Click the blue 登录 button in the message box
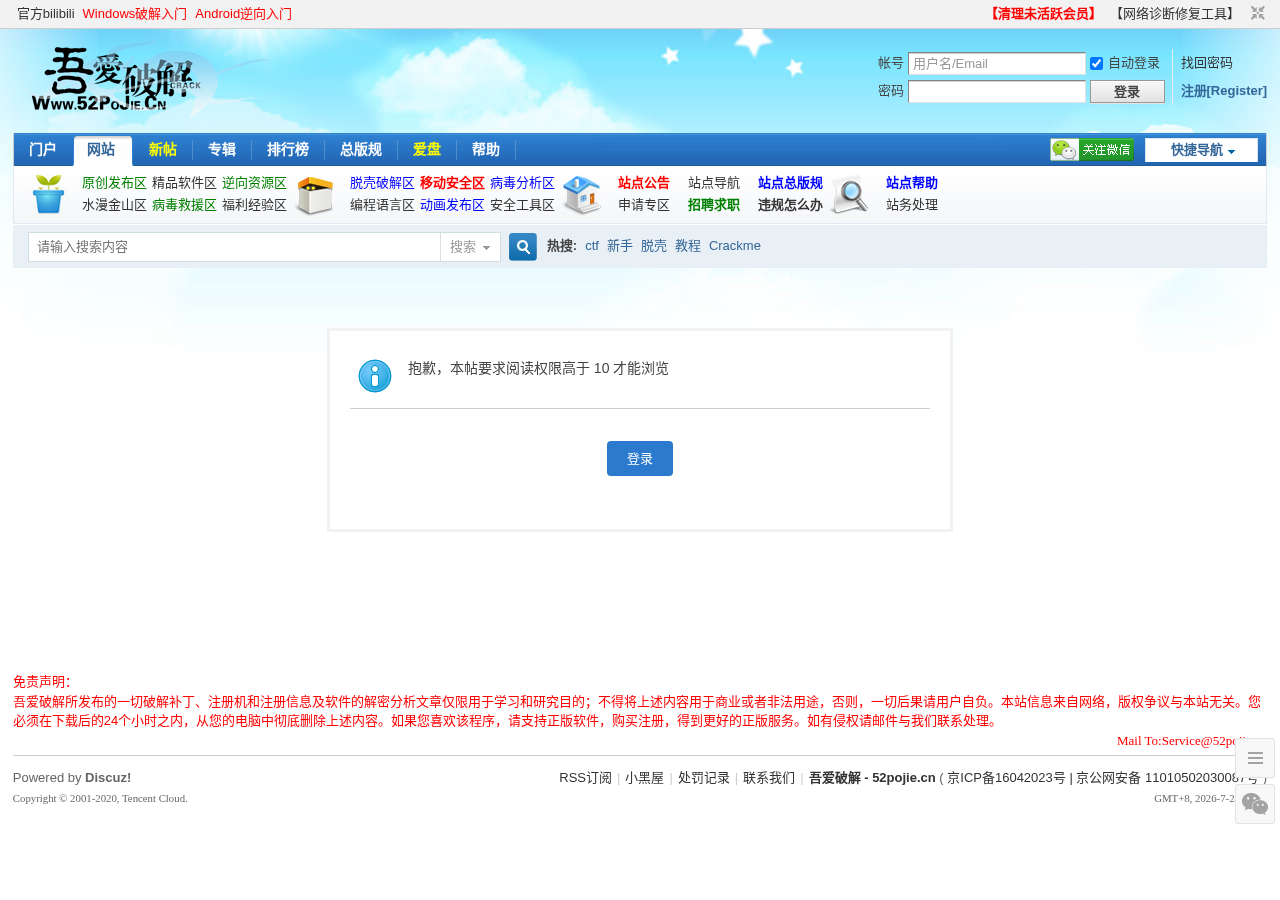Screen dimensions: 1280x900 click(x=640, y=458)
